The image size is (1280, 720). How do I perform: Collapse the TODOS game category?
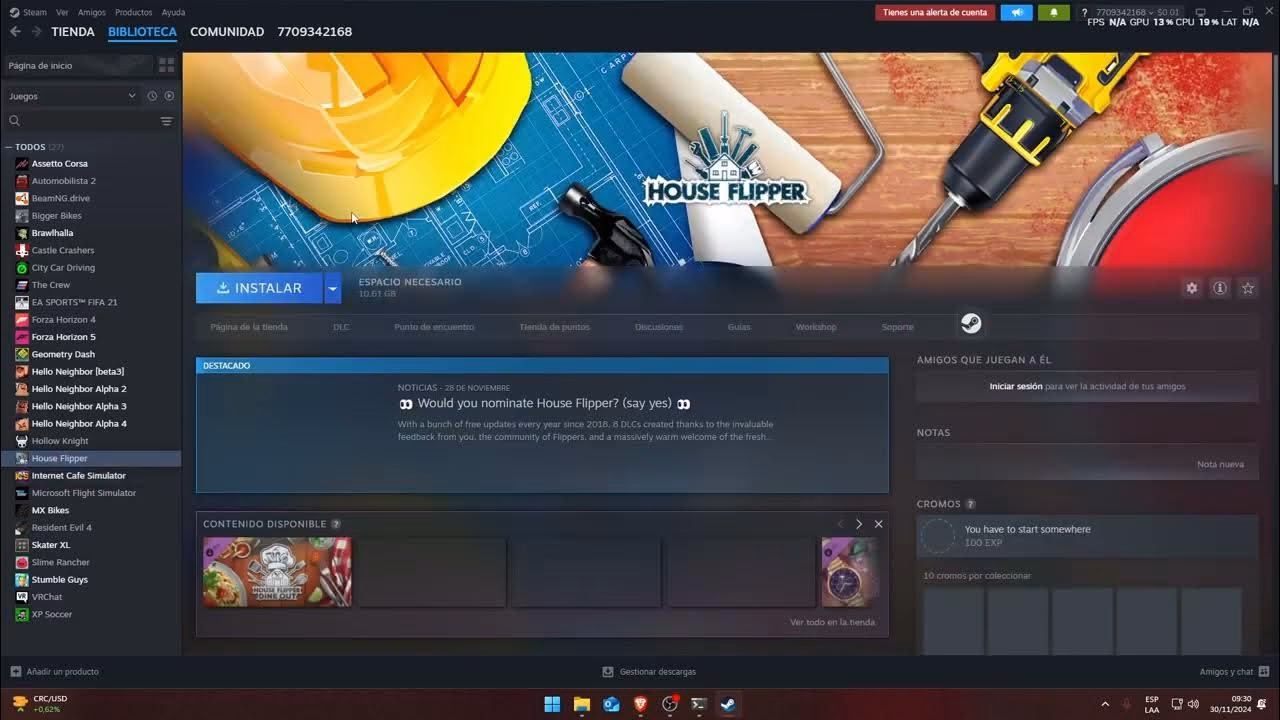[9, 147]
